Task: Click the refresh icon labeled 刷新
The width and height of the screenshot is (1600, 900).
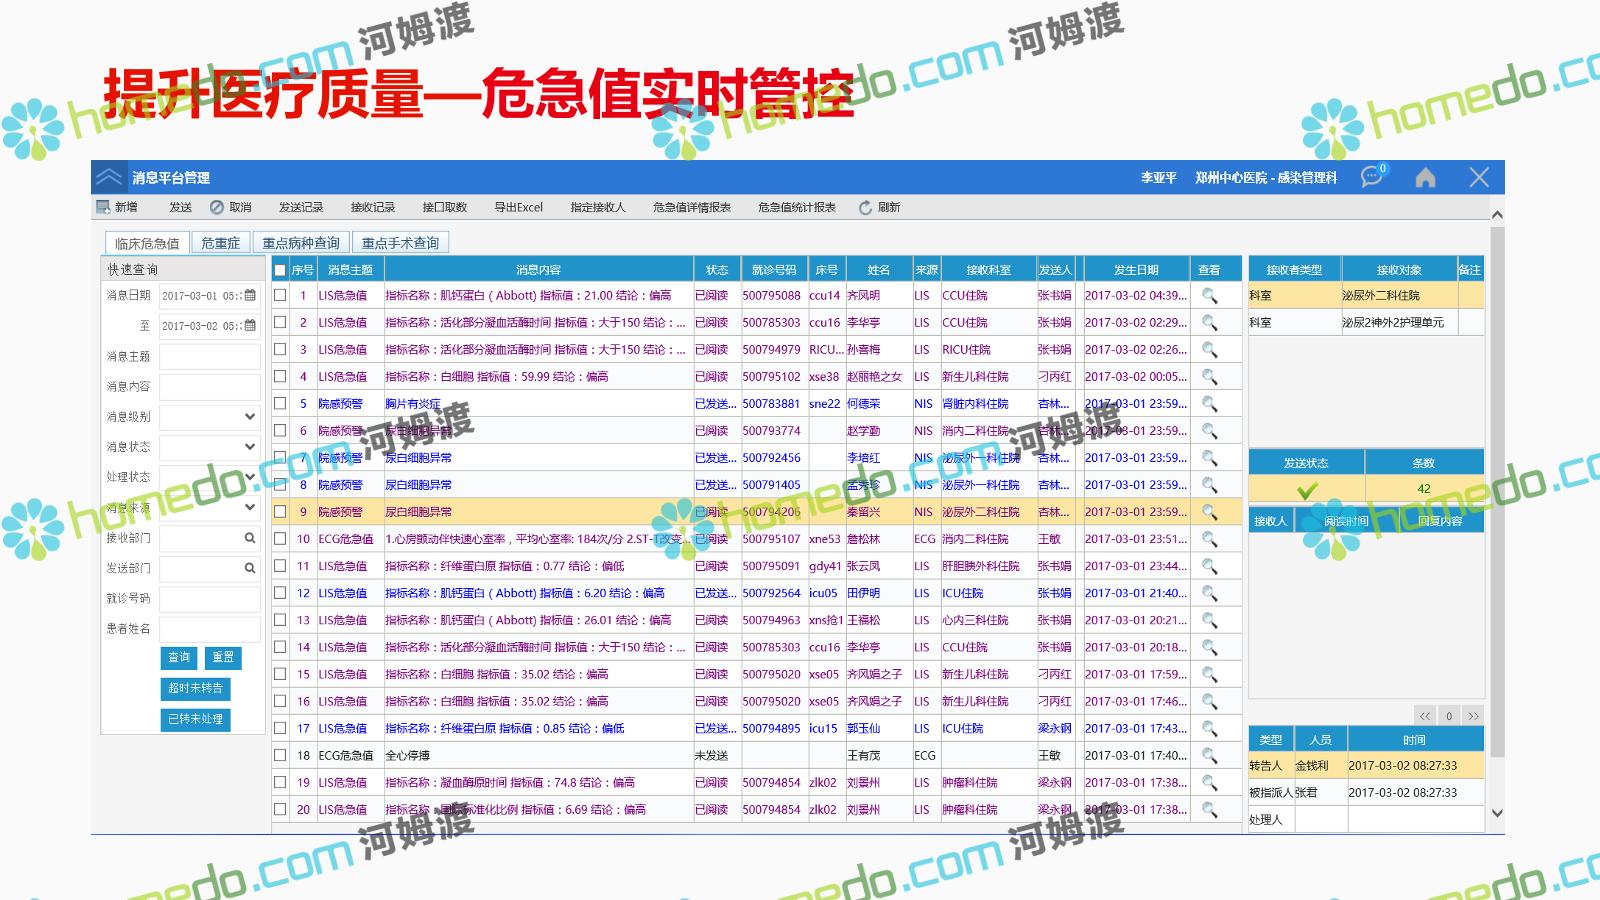Action: tap(866, 207)
